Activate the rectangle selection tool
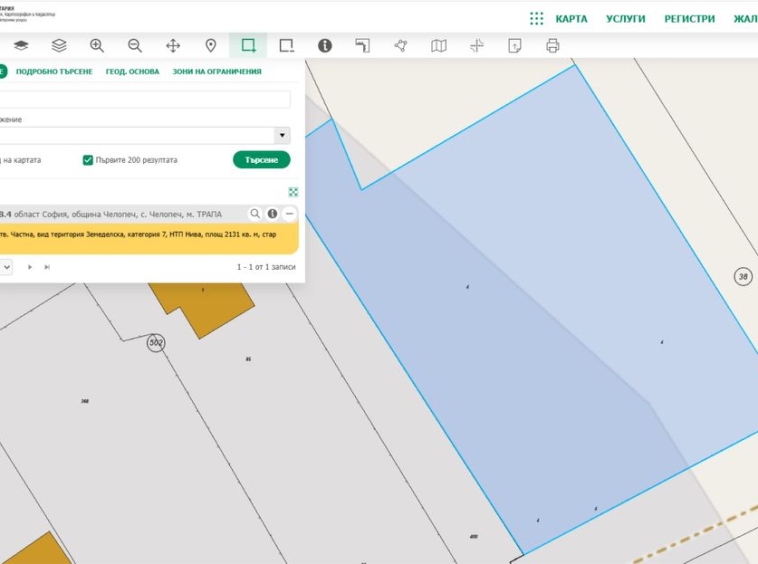758x564 pixels. click(249, 46)
